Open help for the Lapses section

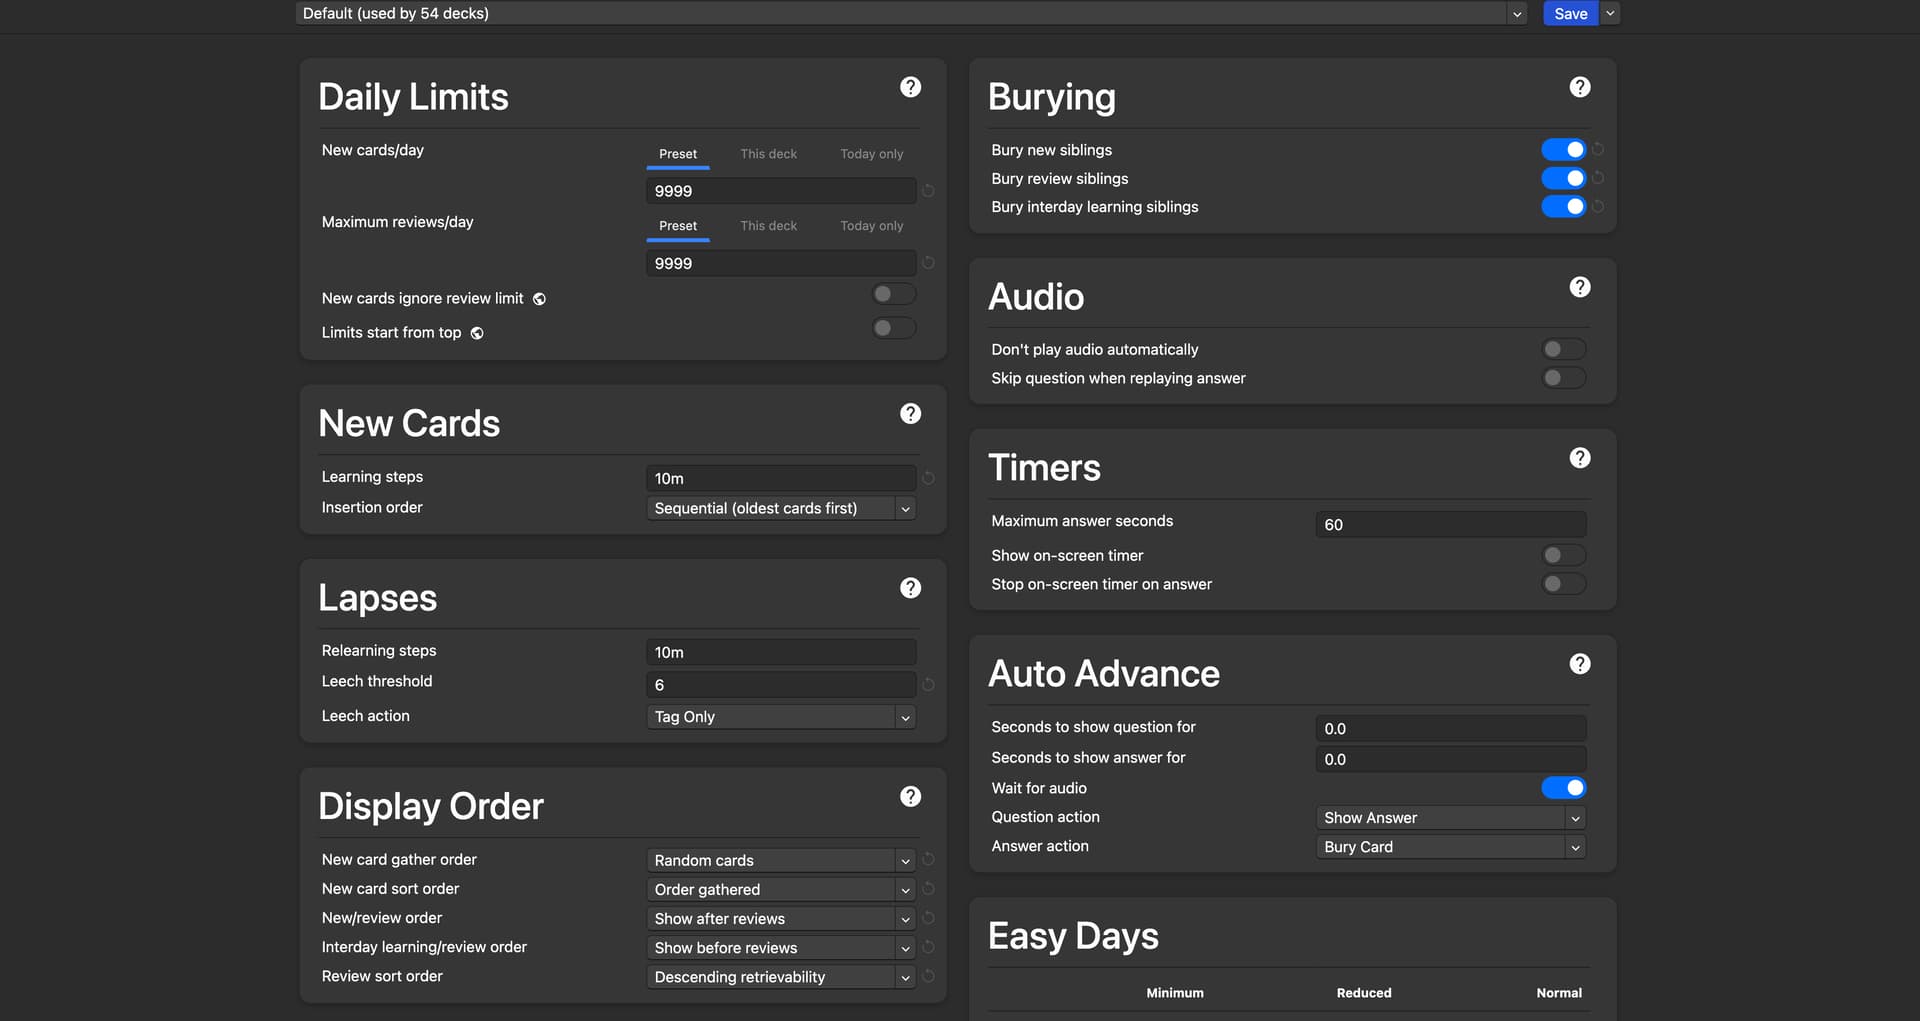click(910, 588)
